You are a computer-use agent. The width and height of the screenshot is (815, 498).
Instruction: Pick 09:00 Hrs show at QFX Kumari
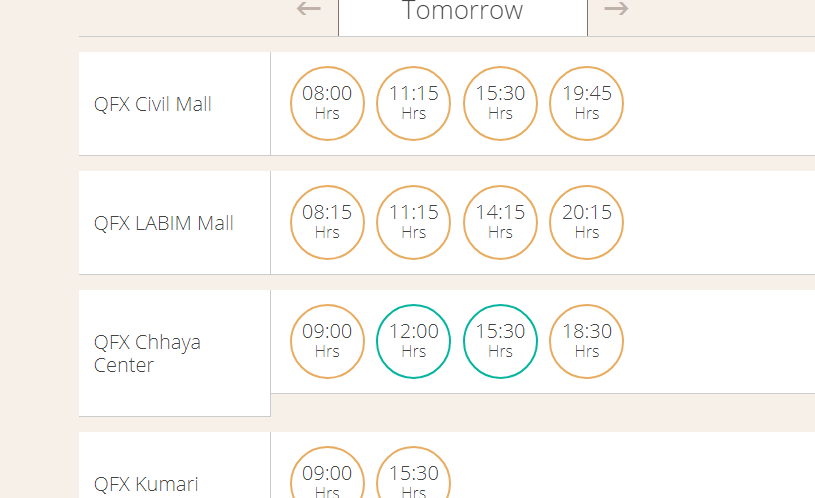[327, 472]
